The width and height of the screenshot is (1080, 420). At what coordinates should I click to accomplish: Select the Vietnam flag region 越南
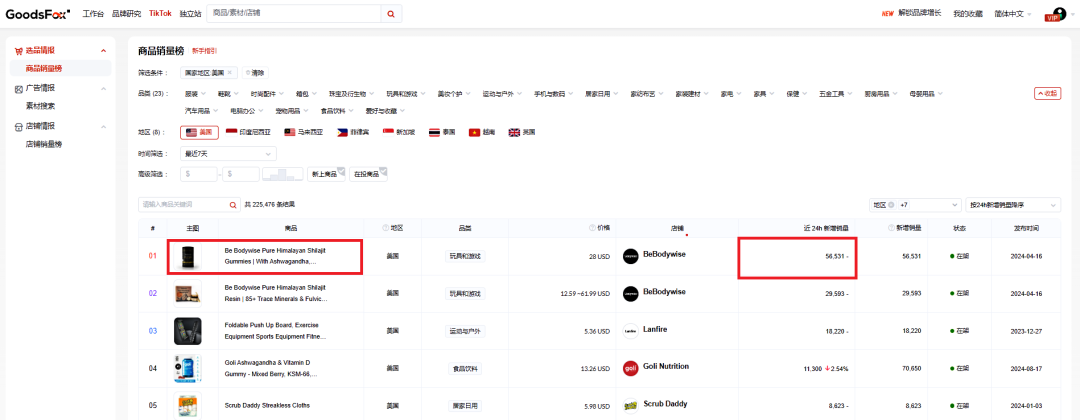[483, 132]
